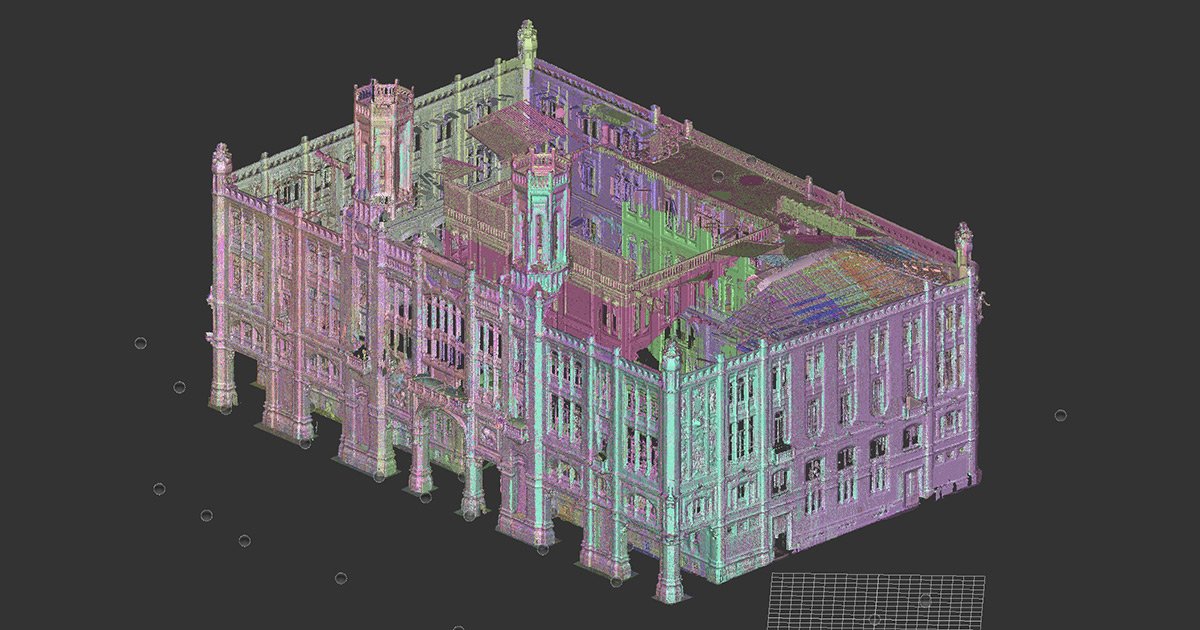Click the scan sphere at the left corner pillar base
Image resolution: width=1200 pixels, height=630 pixels.
pos(227,408)
